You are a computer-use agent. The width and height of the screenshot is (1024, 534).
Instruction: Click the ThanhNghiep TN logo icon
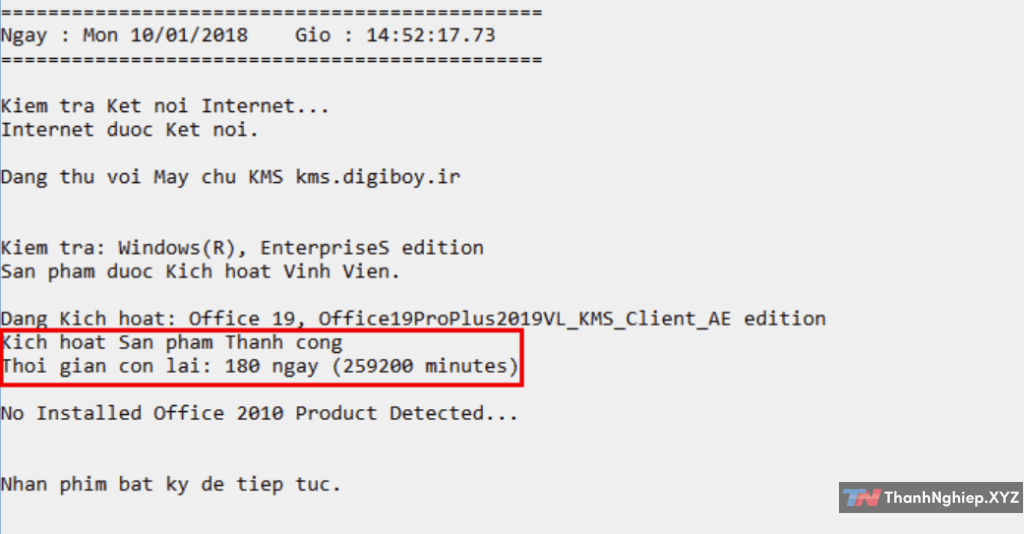[861, 497]
